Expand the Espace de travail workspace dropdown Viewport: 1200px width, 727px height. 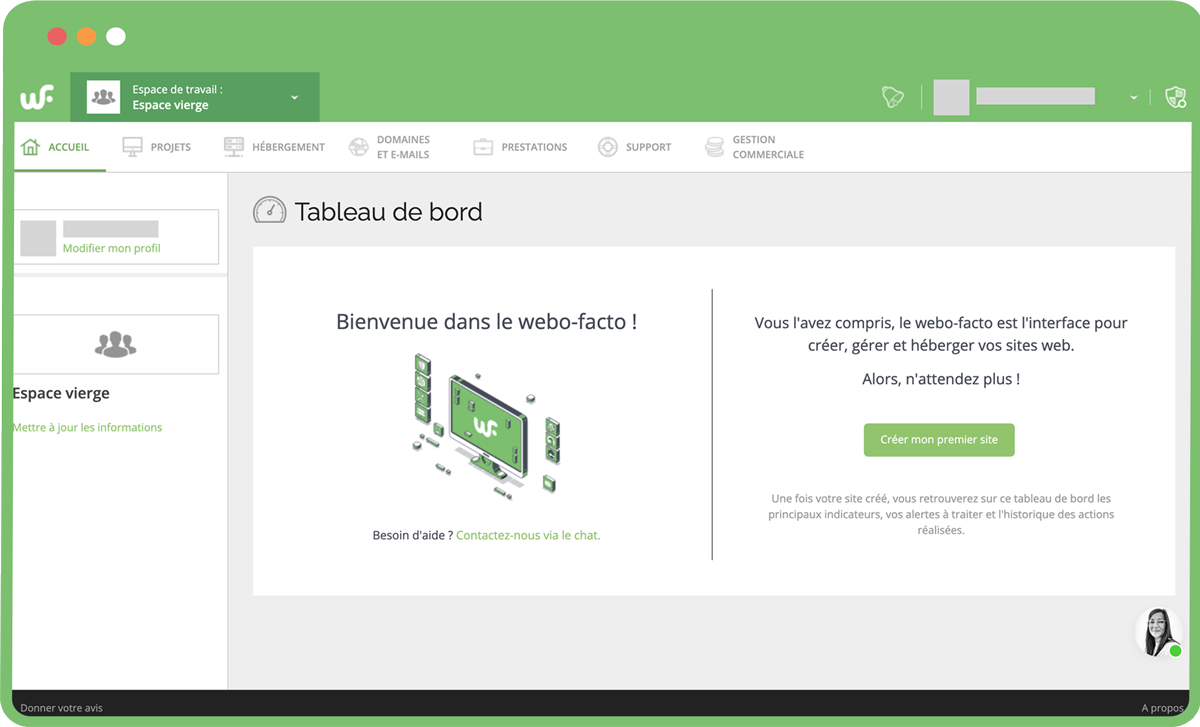click(x=293, y=97)
